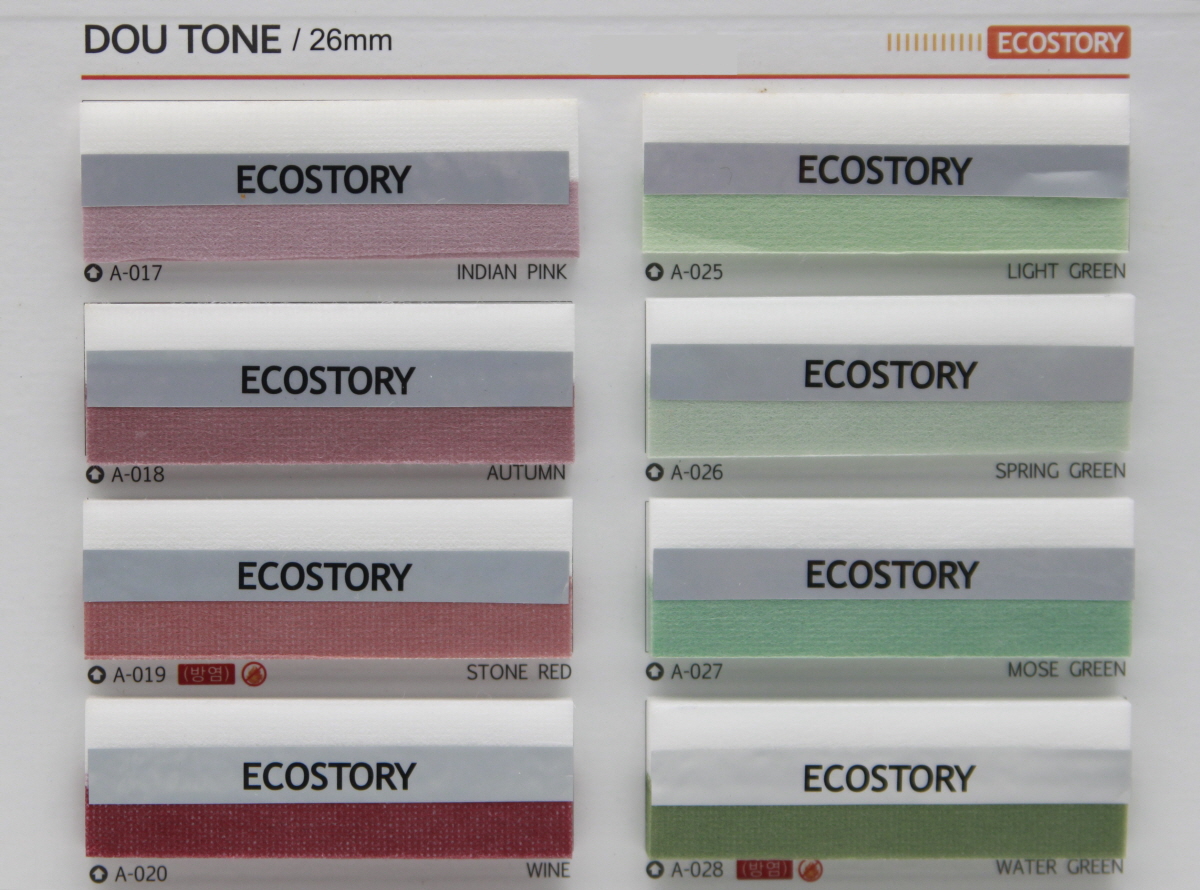Click the orange ECOSTORY logo badge at top

1059,43
